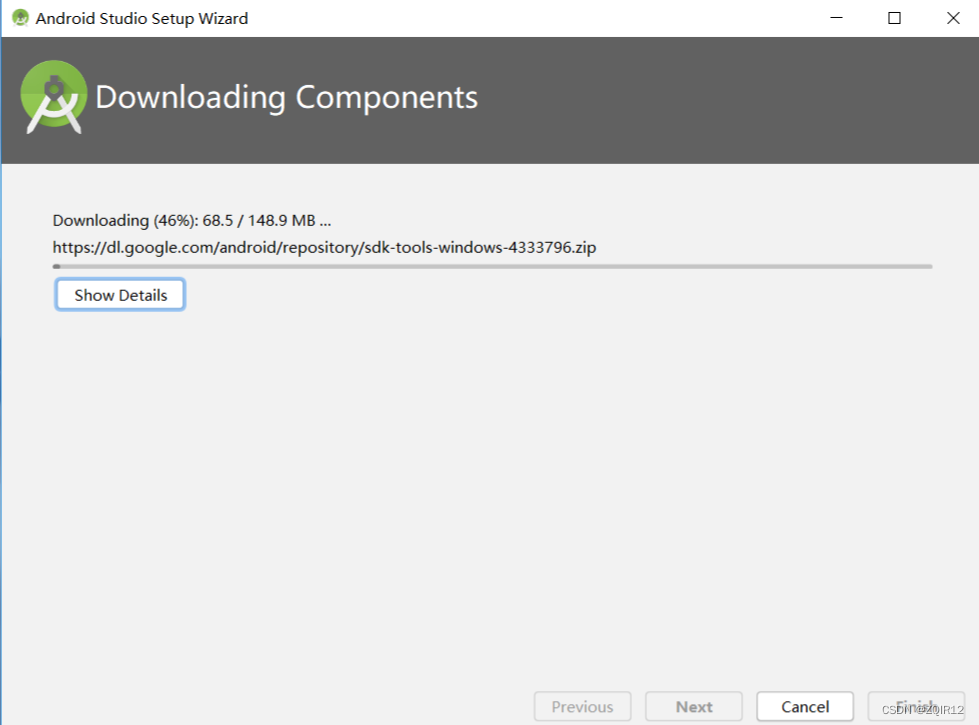Select the sdk-tools-windows zip URL text
979x725 pixels.
click(x=324, y=248)
